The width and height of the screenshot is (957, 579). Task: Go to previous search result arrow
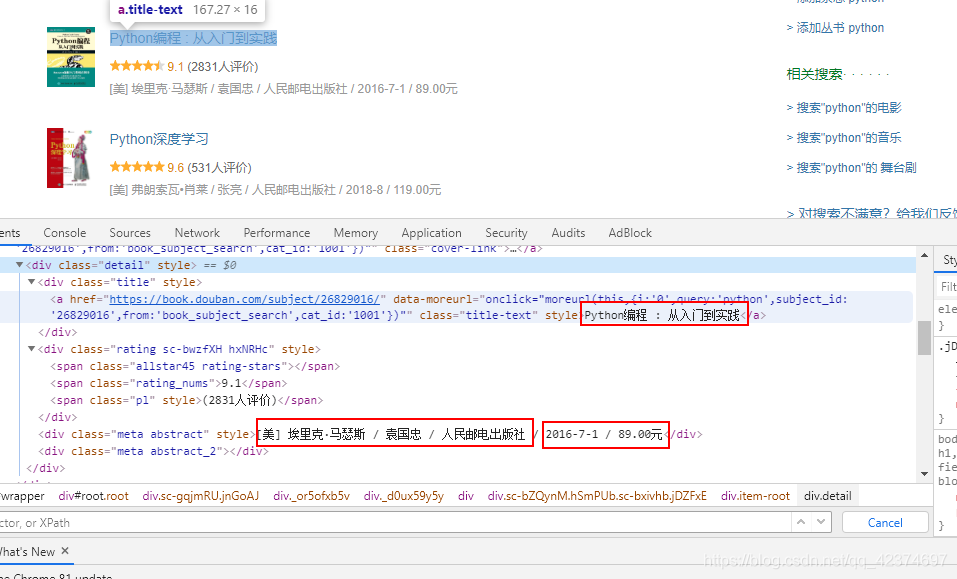801,522
